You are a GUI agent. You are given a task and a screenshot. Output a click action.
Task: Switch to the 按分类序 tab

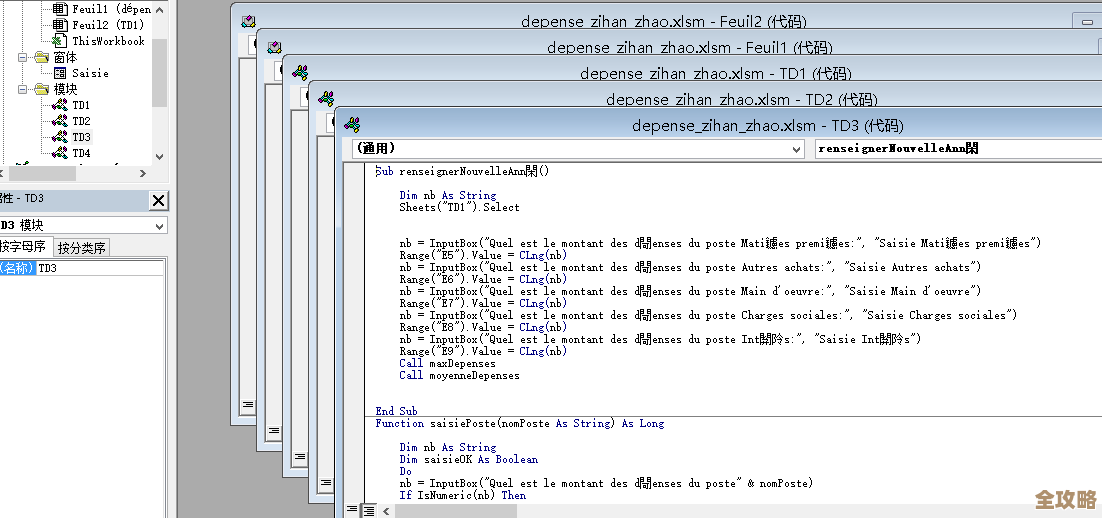click(x=82, y=248)
